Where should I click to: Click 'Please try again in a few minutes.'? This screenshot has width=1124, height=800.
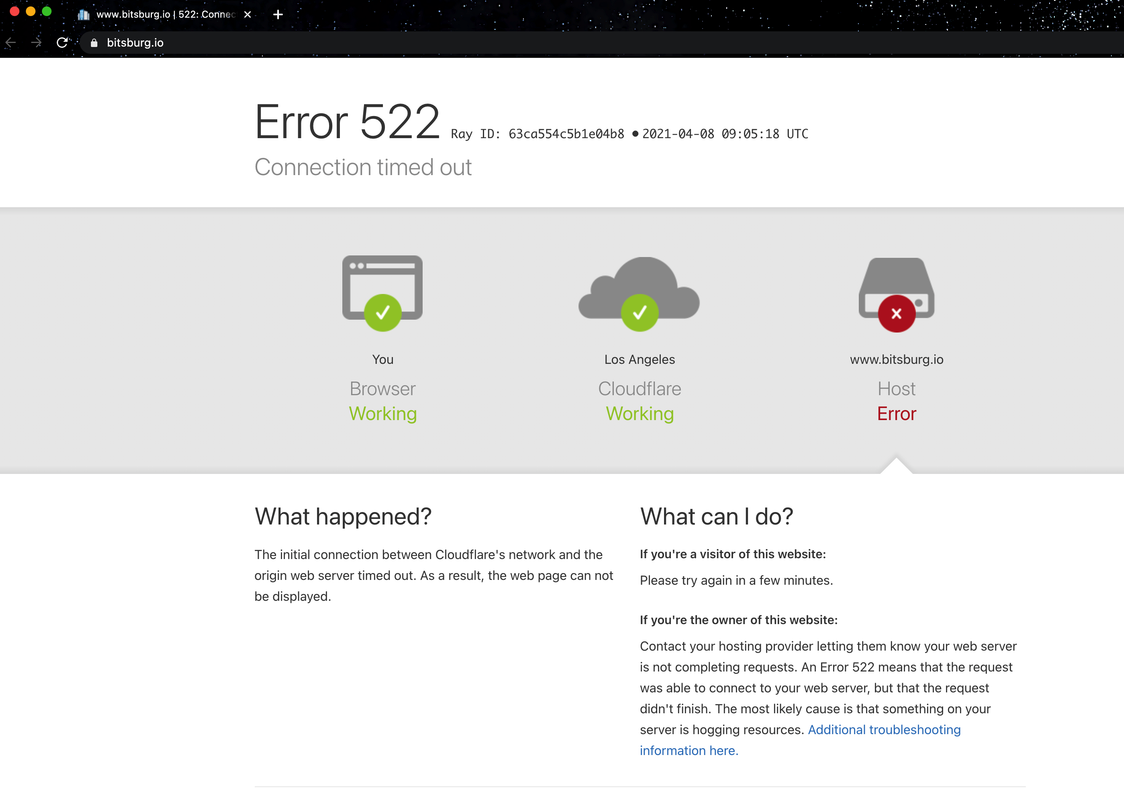[736, 581]
